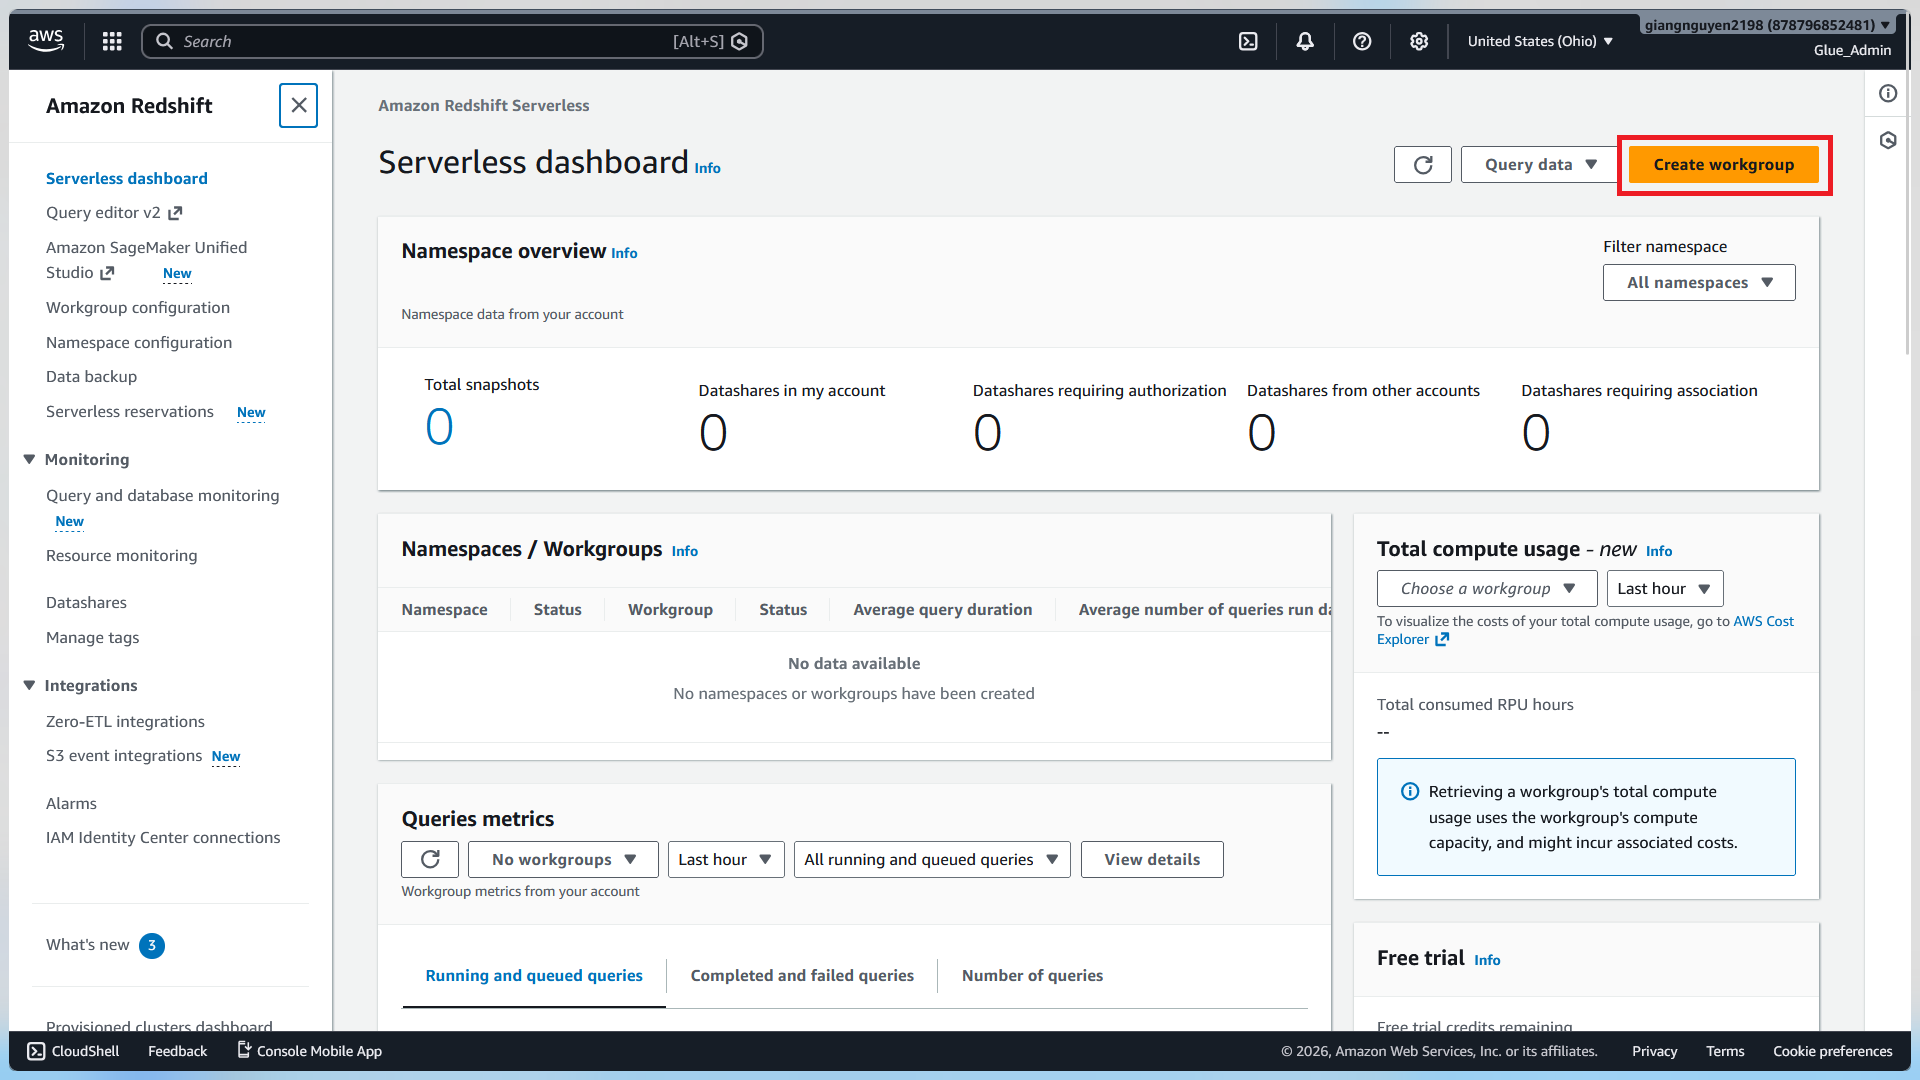
Task: Close the Amazon Redshift sidebar
Action: pyautogui.click(x=298, y=105)
